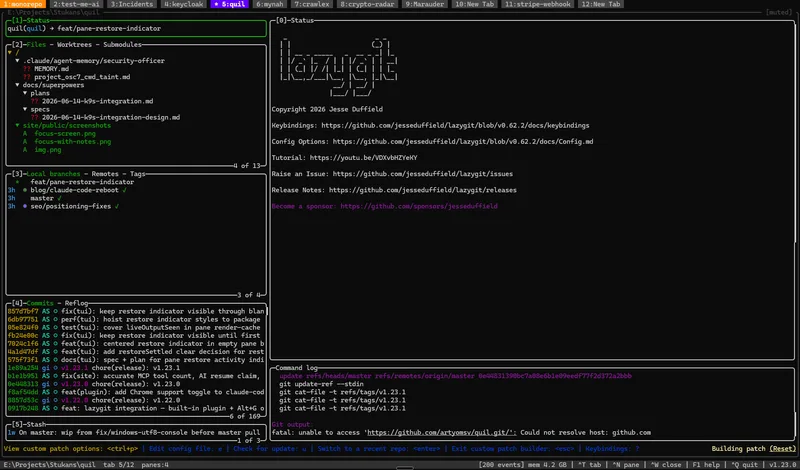The image size is (800, 470).
Task: Go to the 6:mynah tab
Action: (x=271, y=4)
